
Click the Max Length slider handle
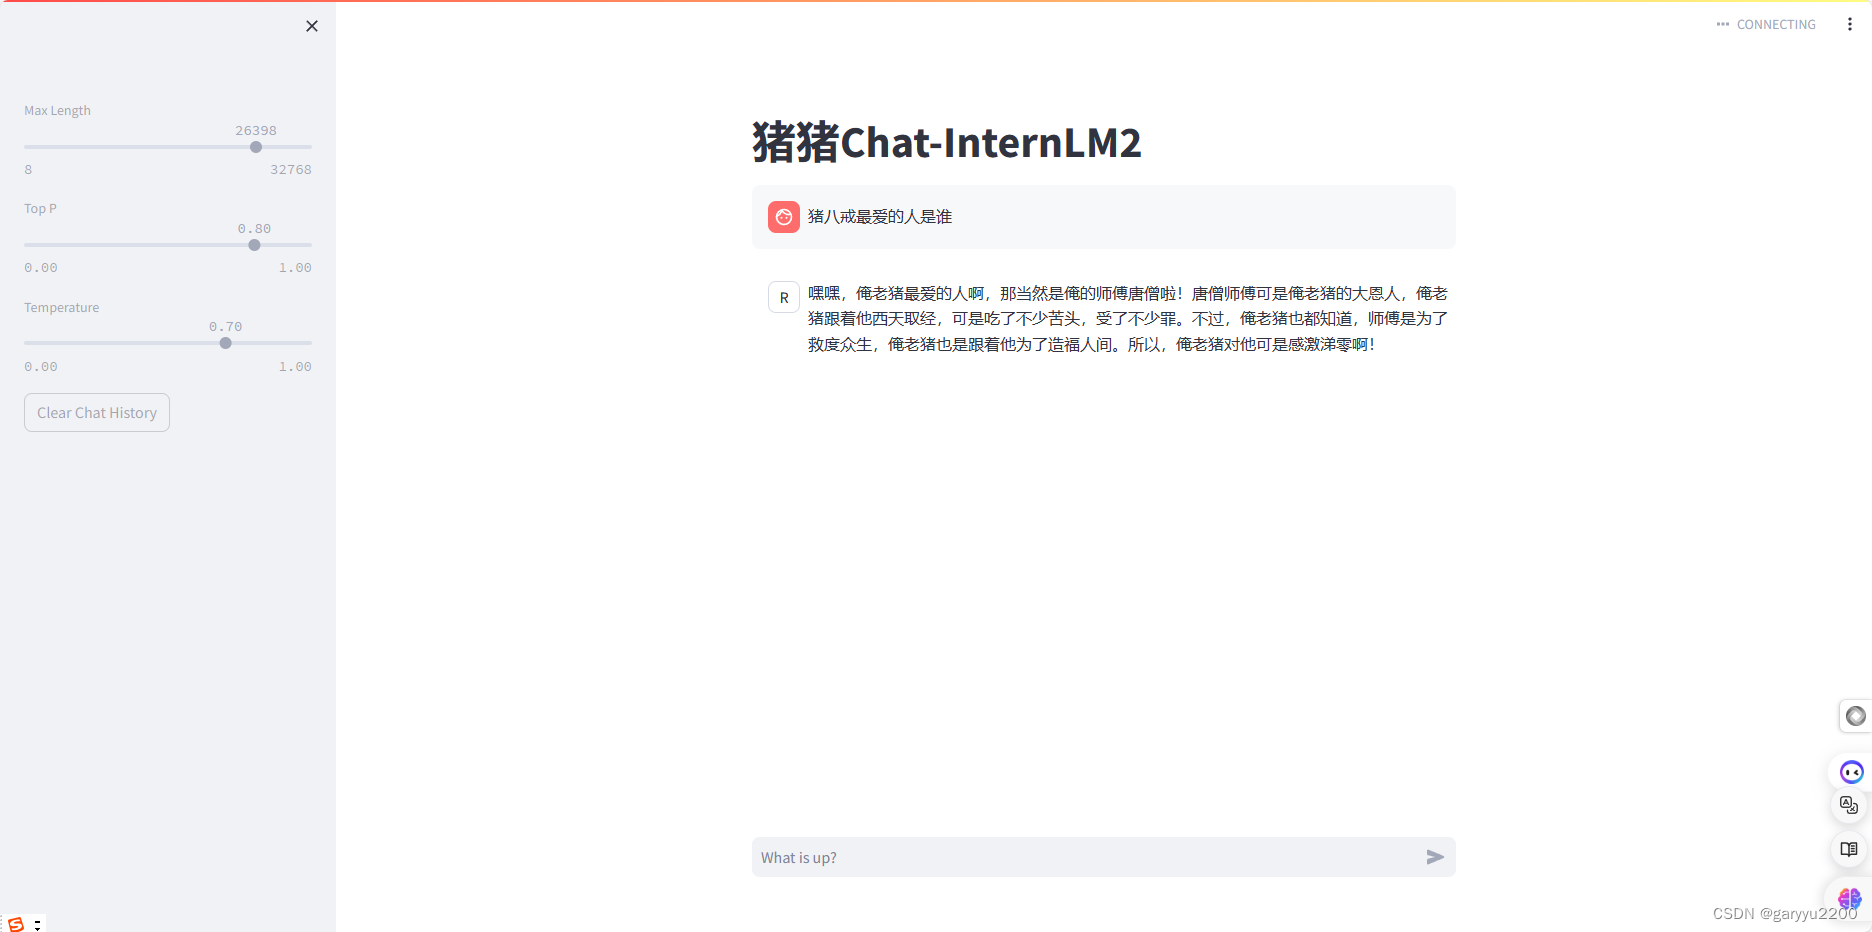(256, 147)
